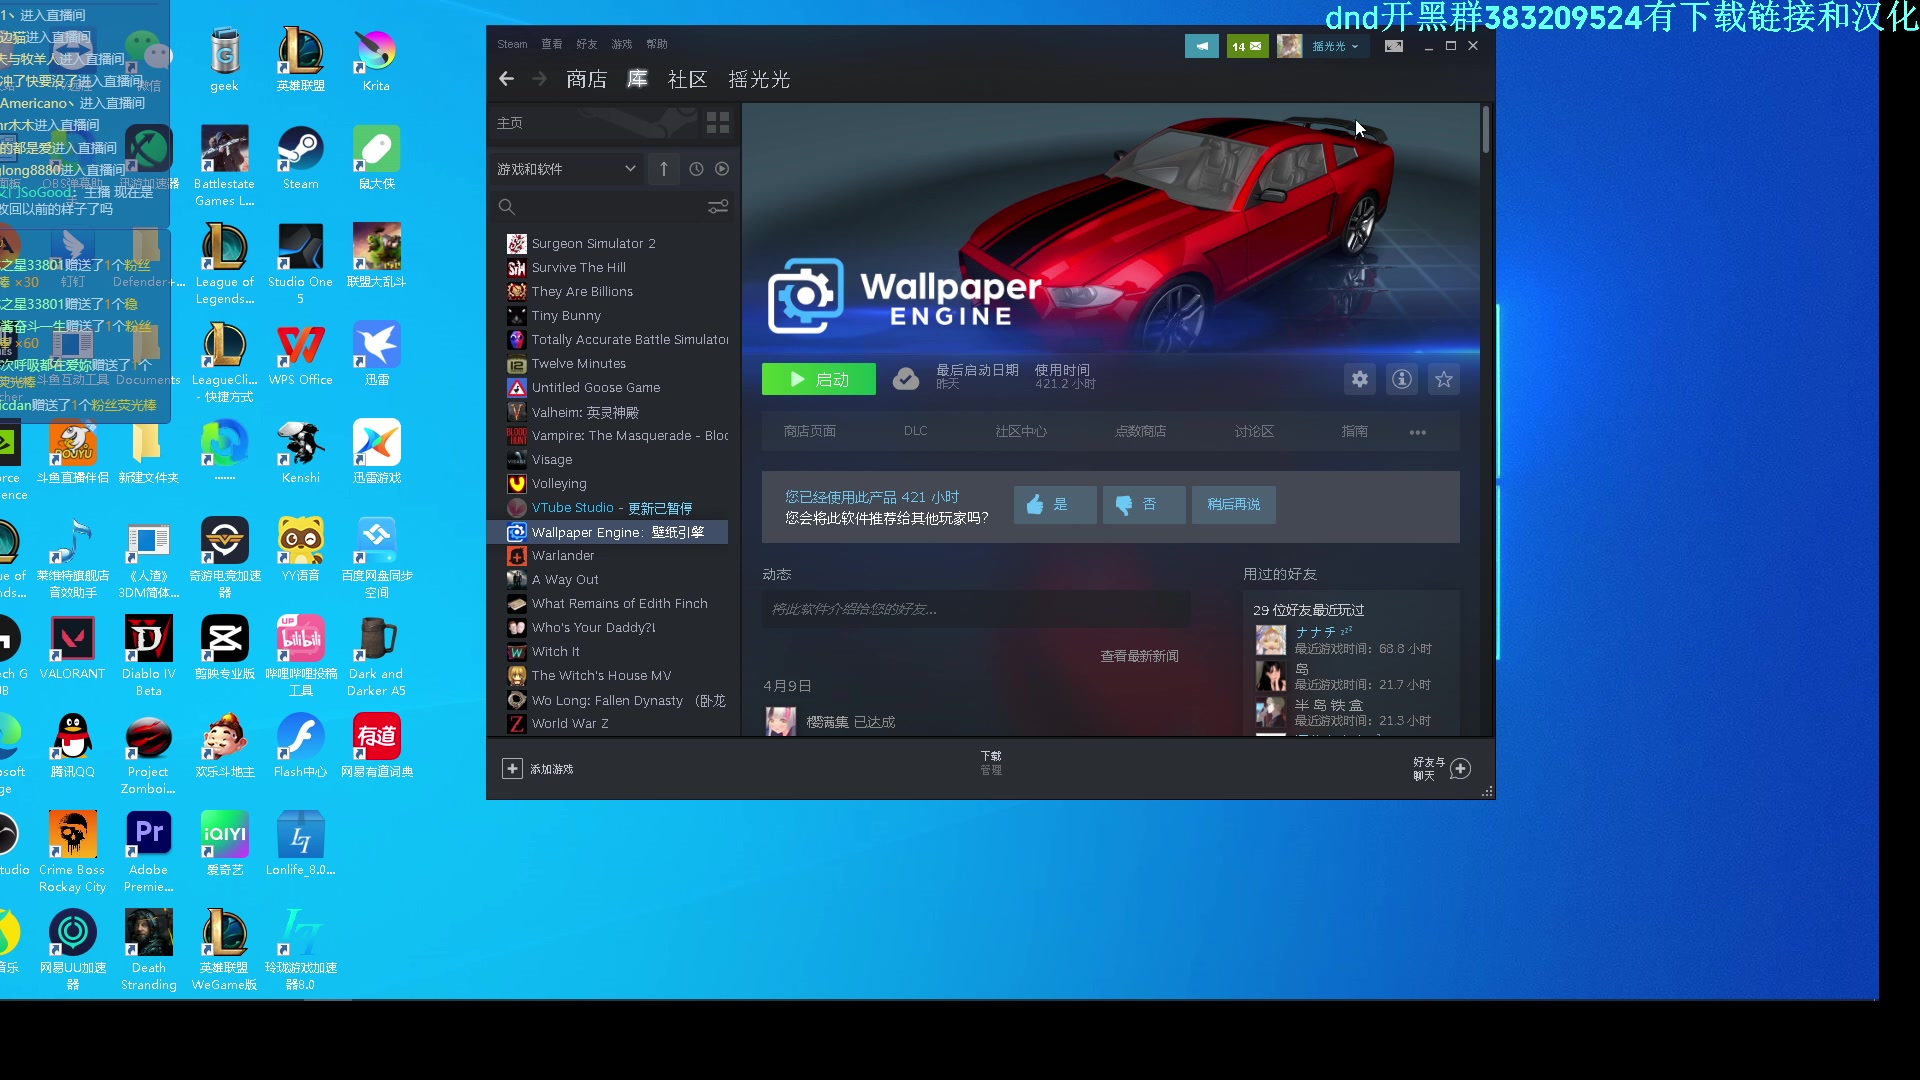Click the thumbs up recommend button
Image resolution: width=1920 pixels, height=1080 pixels.
click(1055, 505)
